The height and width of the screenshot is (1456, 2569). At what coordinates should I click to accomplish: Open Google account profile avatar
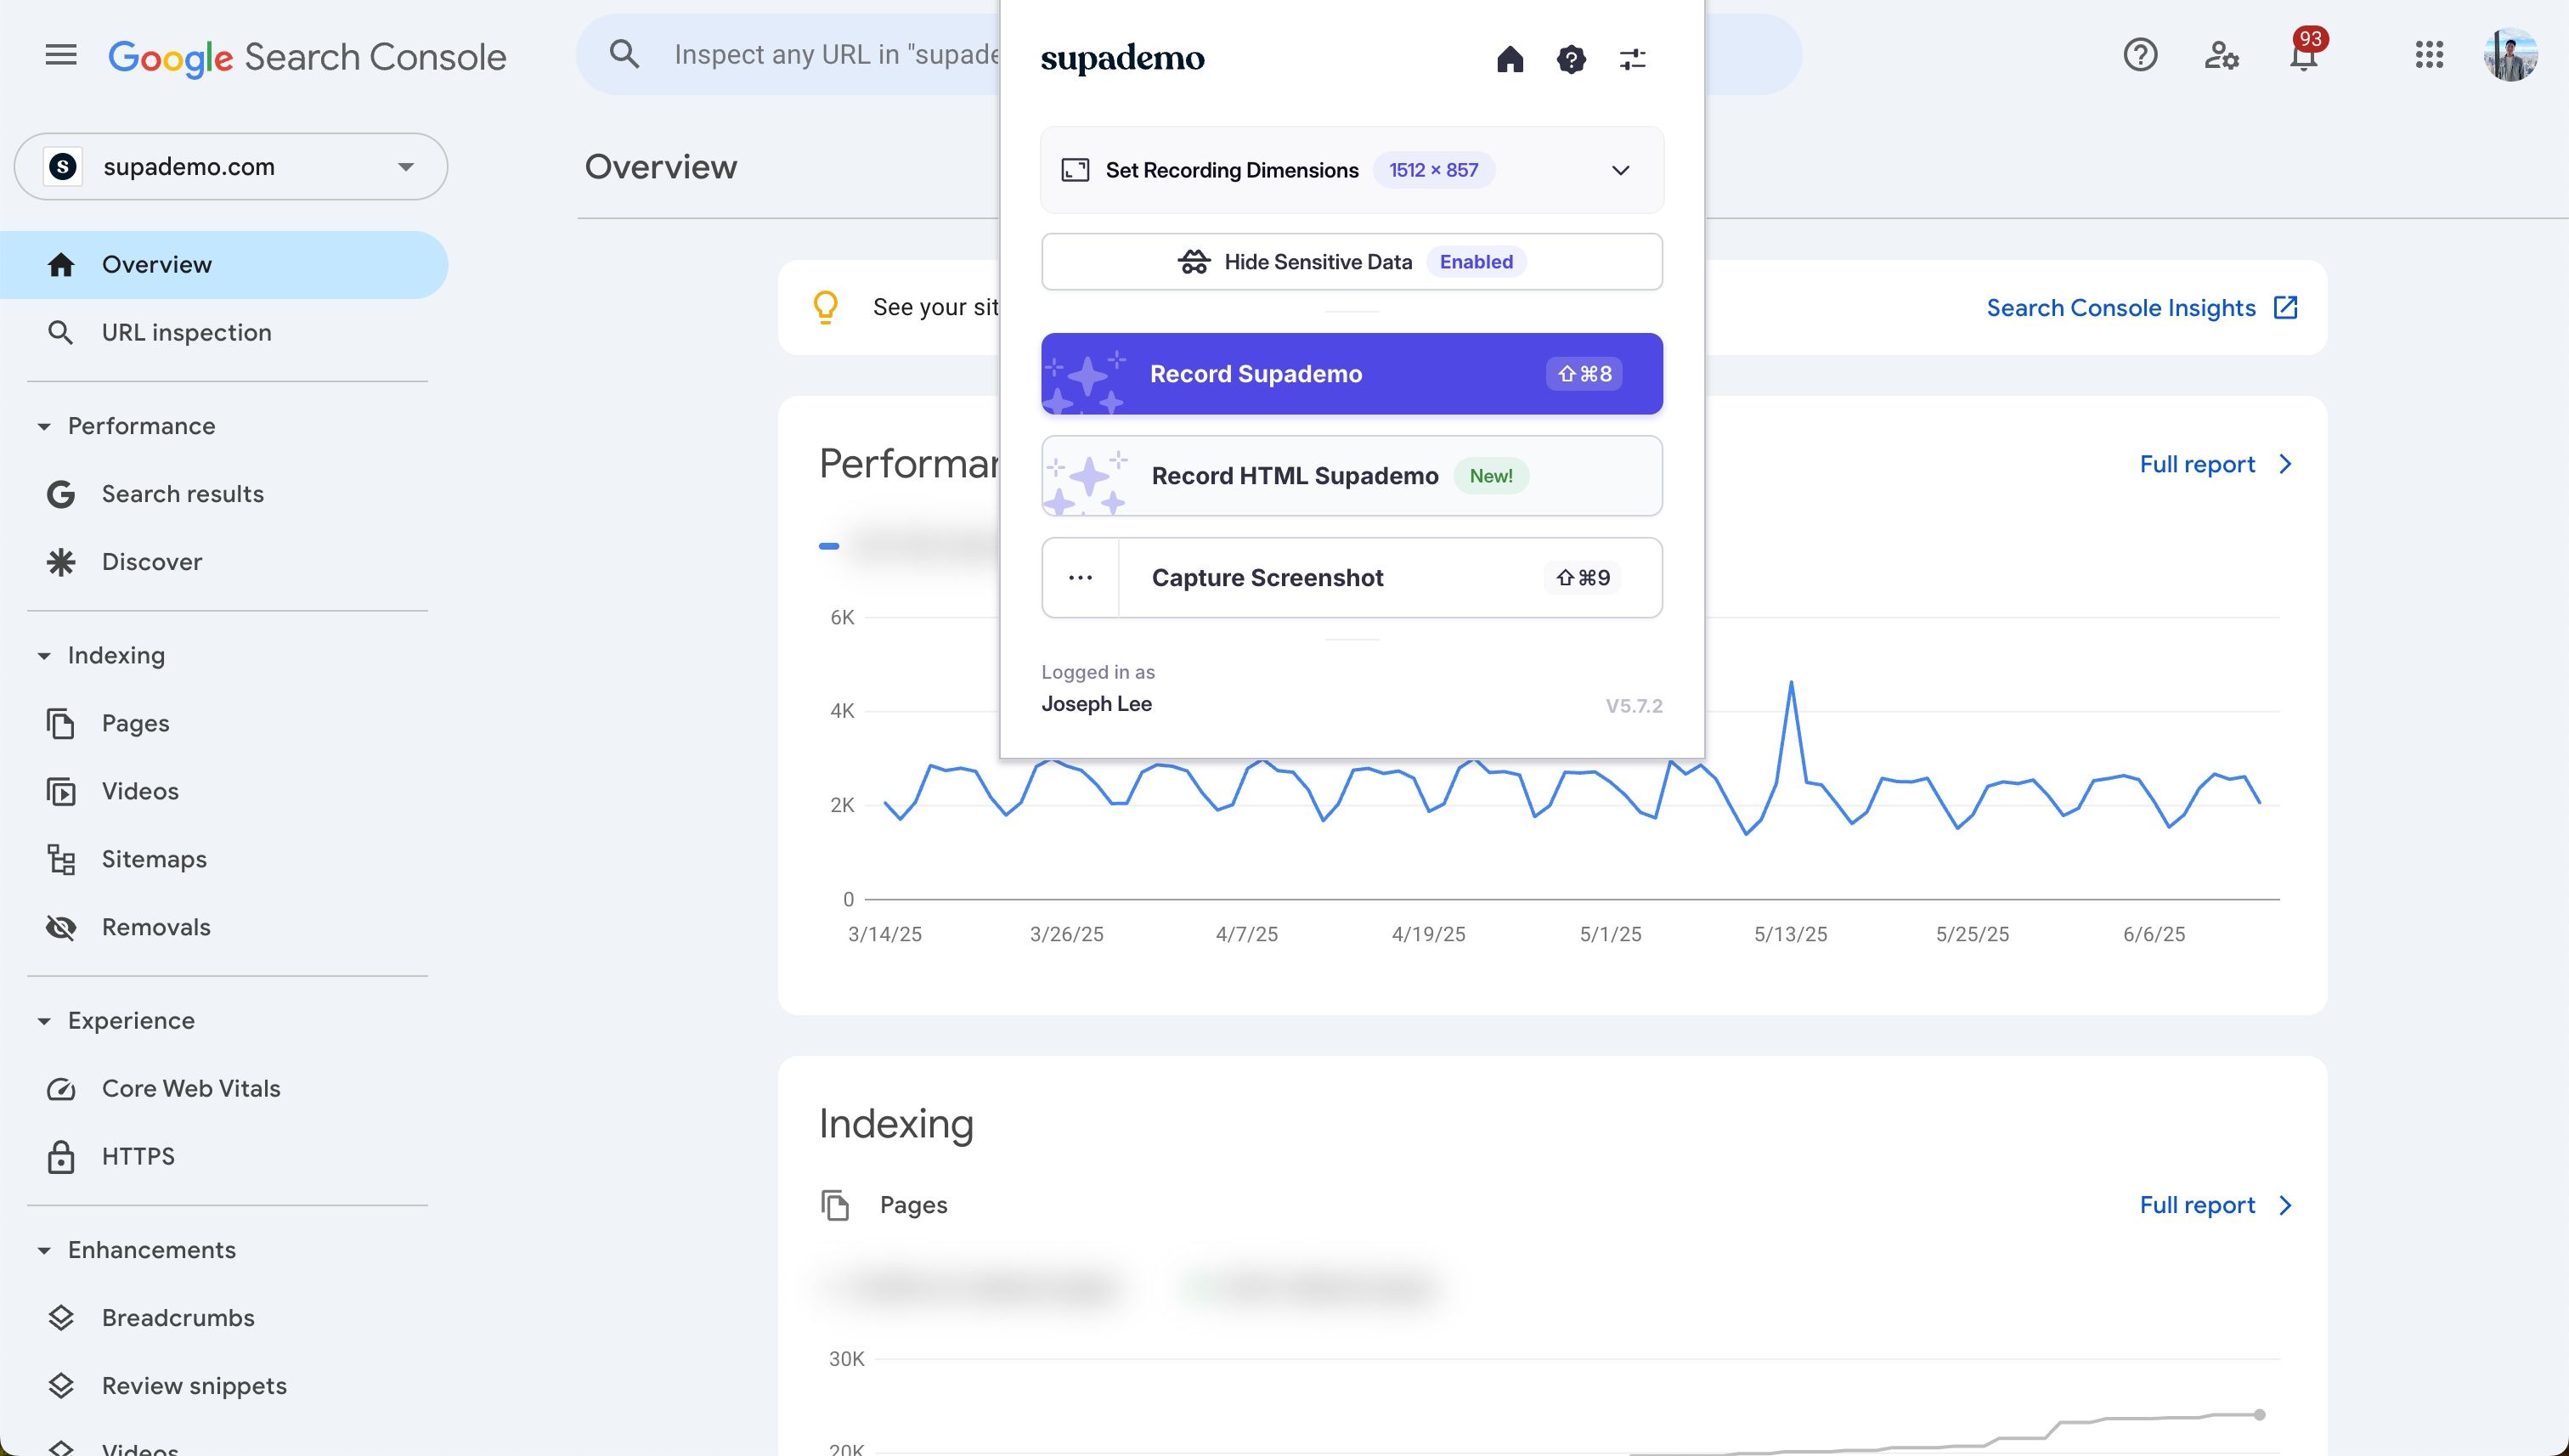coord(2510,55)
